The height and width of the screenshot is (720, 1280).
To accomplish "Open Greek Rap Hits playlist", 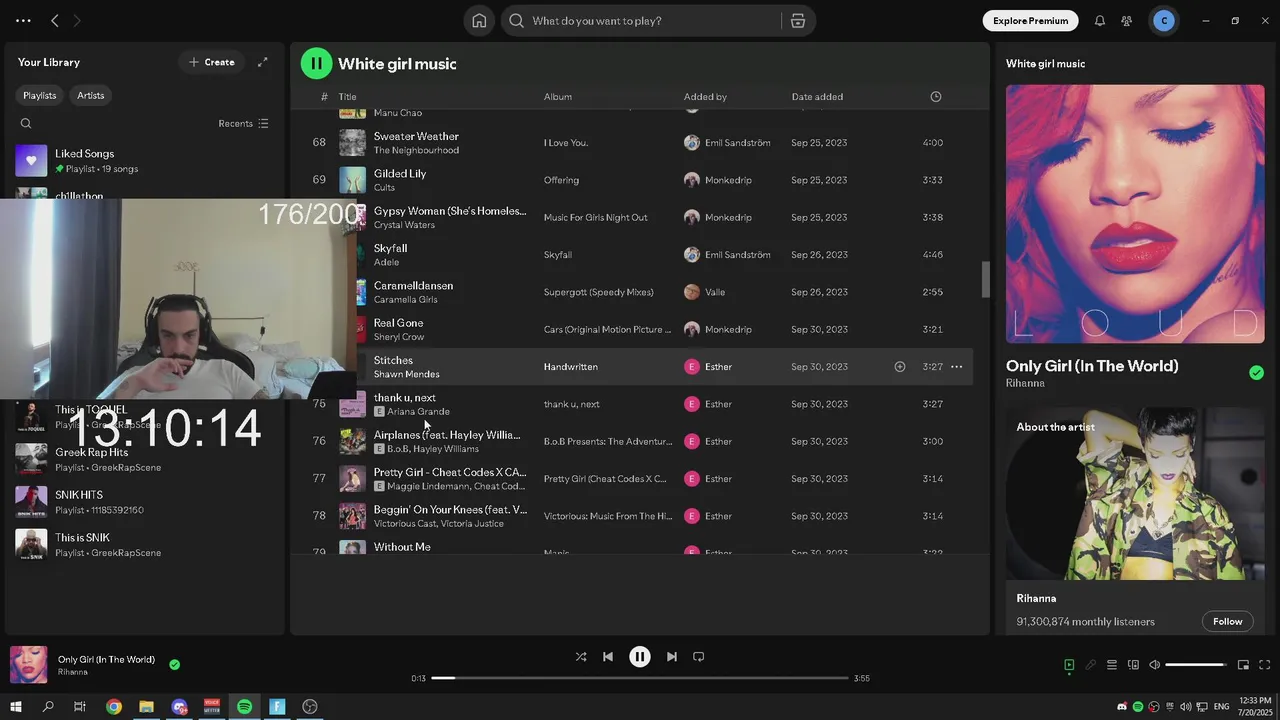I will point(145,459).
